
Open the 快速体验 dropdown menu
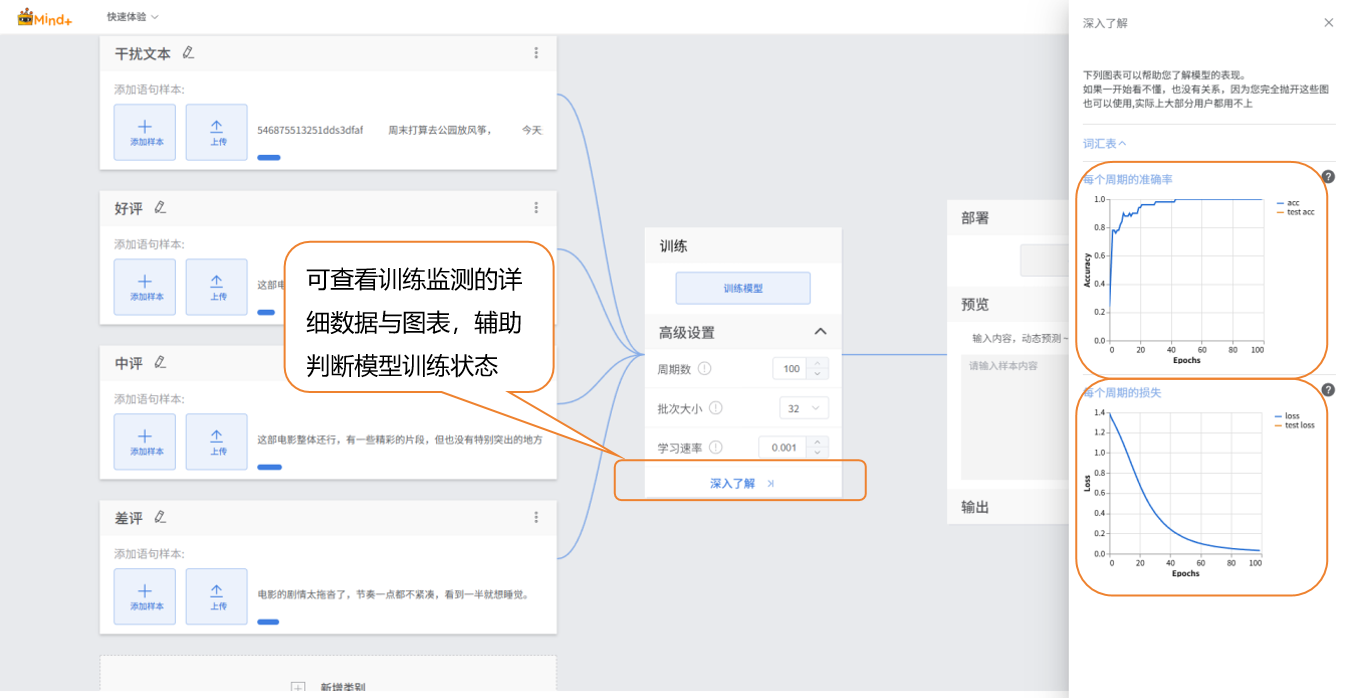pyautogui.click(x=133, y=17)
